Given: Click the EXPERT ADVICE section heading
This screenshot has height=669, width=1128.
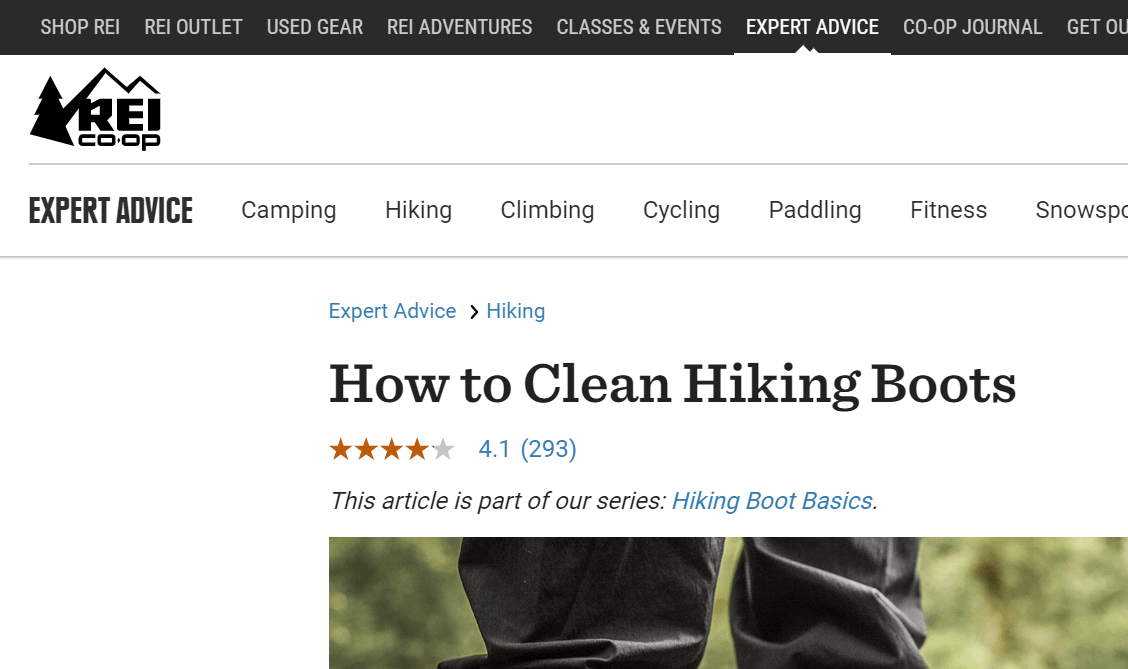Looking at the screenshot, I should [x=111, y=211].
